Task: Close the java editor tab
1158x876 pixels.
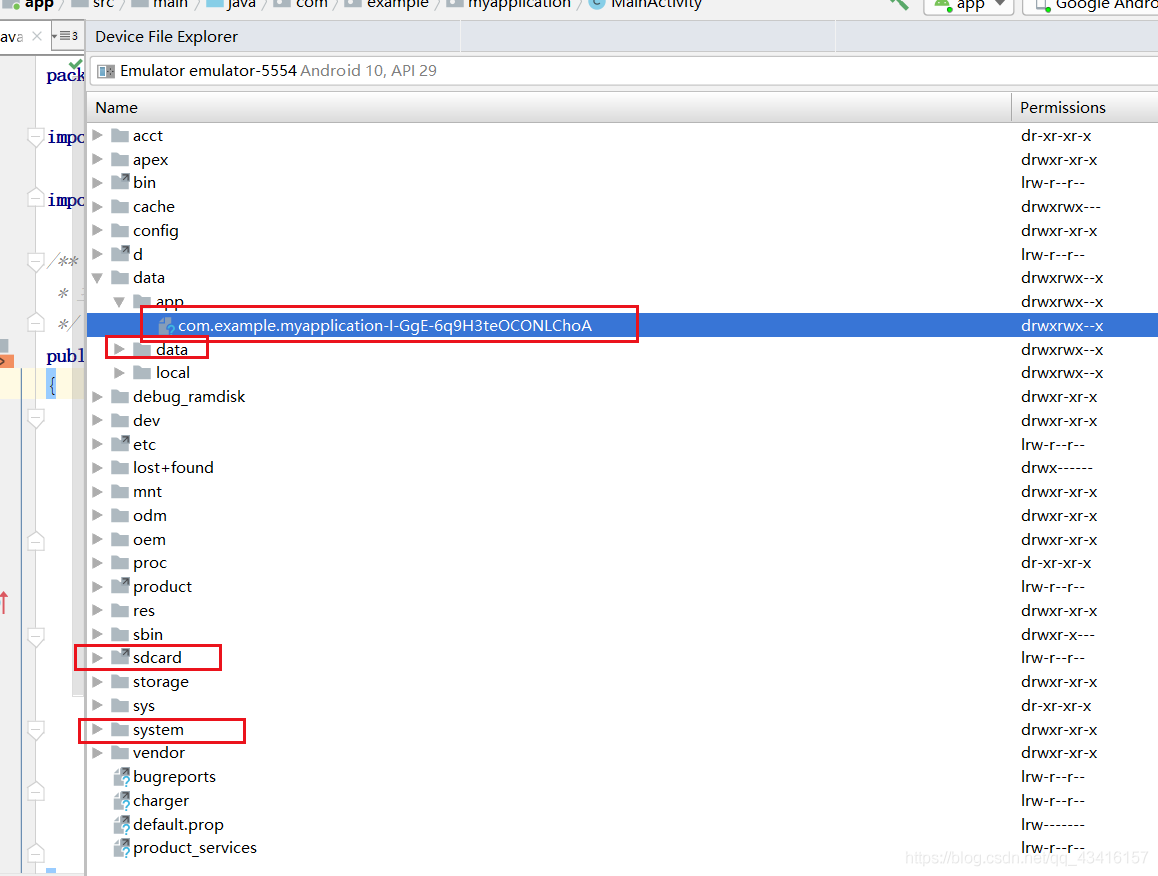Action: click(37, 36)
